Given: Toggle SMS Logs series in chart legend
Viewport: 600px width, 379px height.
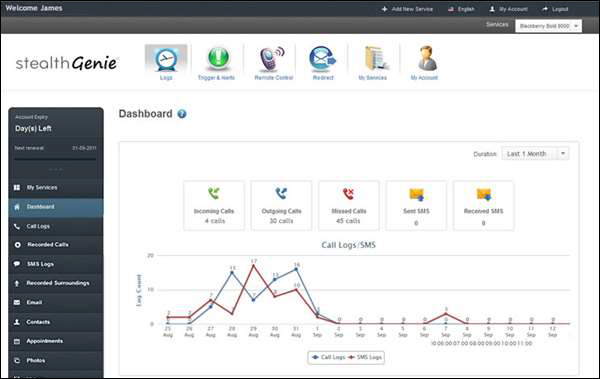Looking at the screenshot, I should tap(365, 357).
